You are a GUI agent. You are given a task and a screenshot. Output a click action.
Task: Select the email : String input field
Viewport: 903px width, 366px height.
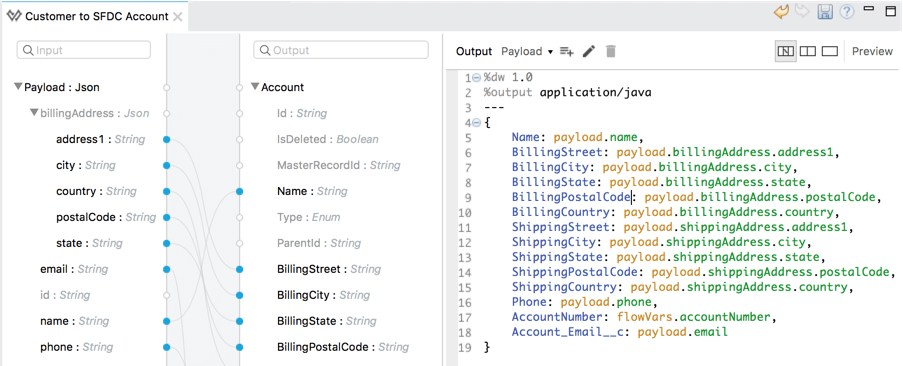coord(74,269)
